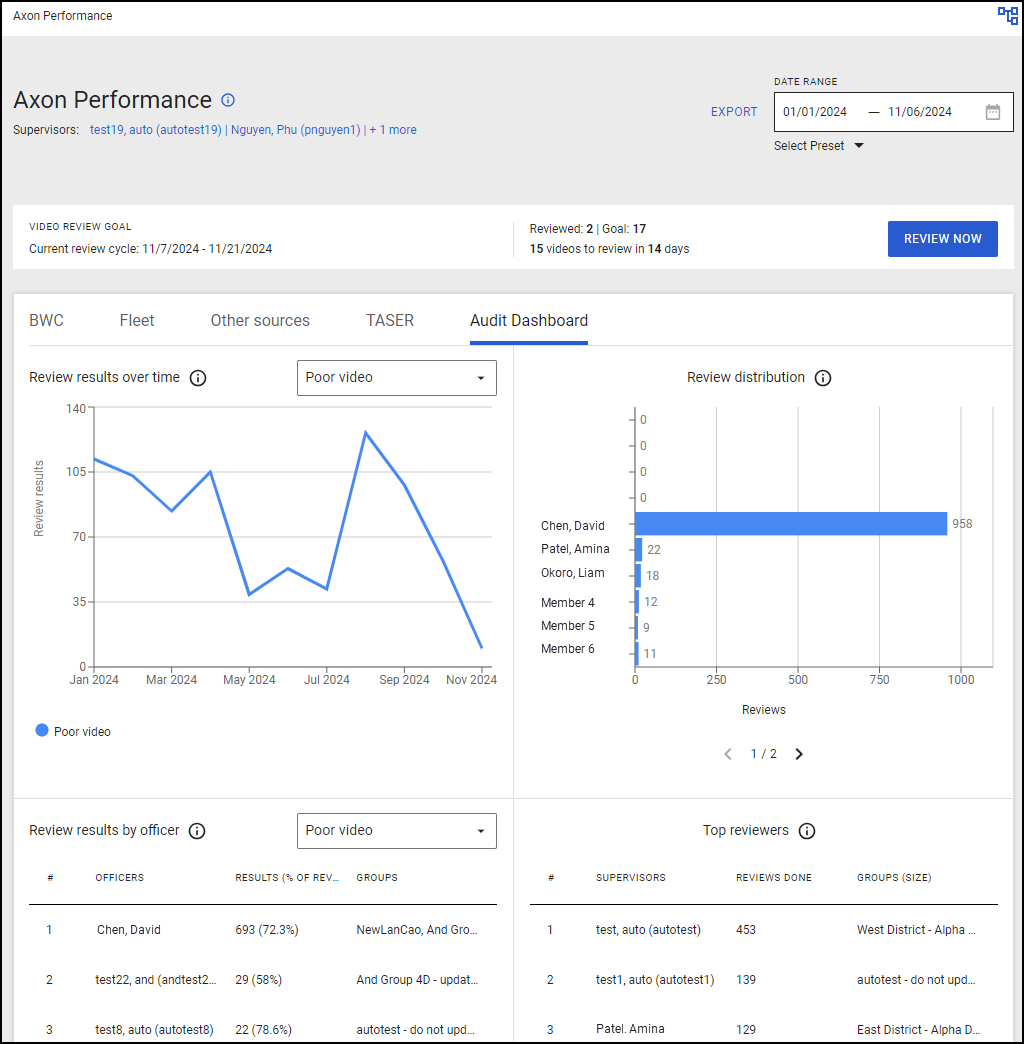Viewport: 1024px width, 1044px height.
Task: Click the info icon next to Review results over time
Action: point(197,378)
